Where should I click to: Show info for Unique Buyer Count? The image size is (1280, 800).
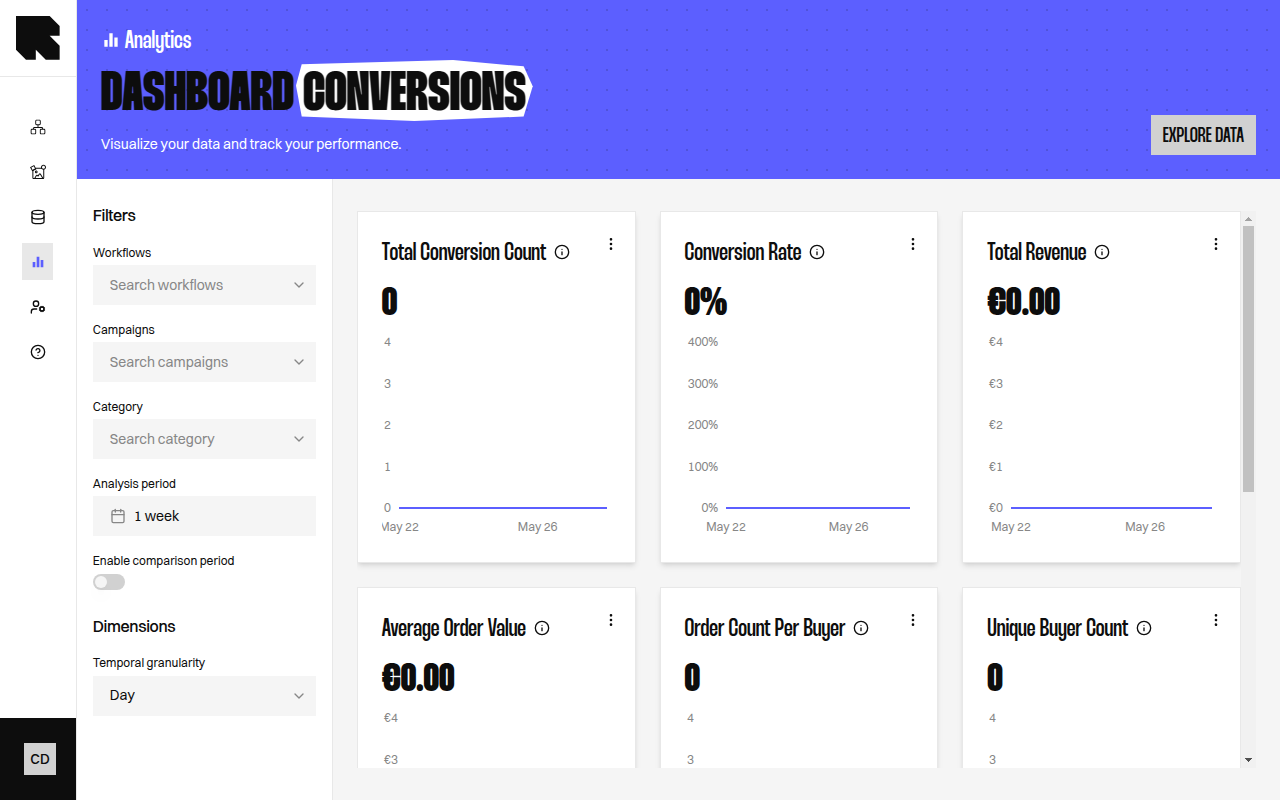(1144, 628)
